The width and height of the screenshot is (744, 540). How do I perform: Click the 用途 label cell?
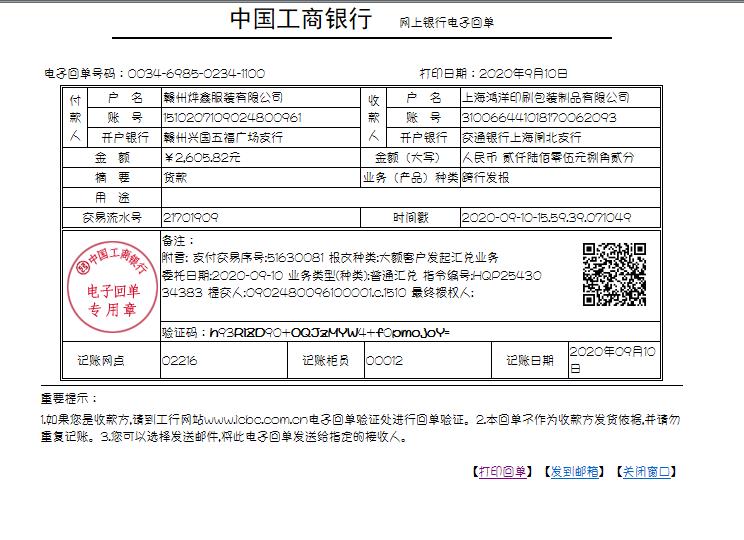click(x=112, y=197)
